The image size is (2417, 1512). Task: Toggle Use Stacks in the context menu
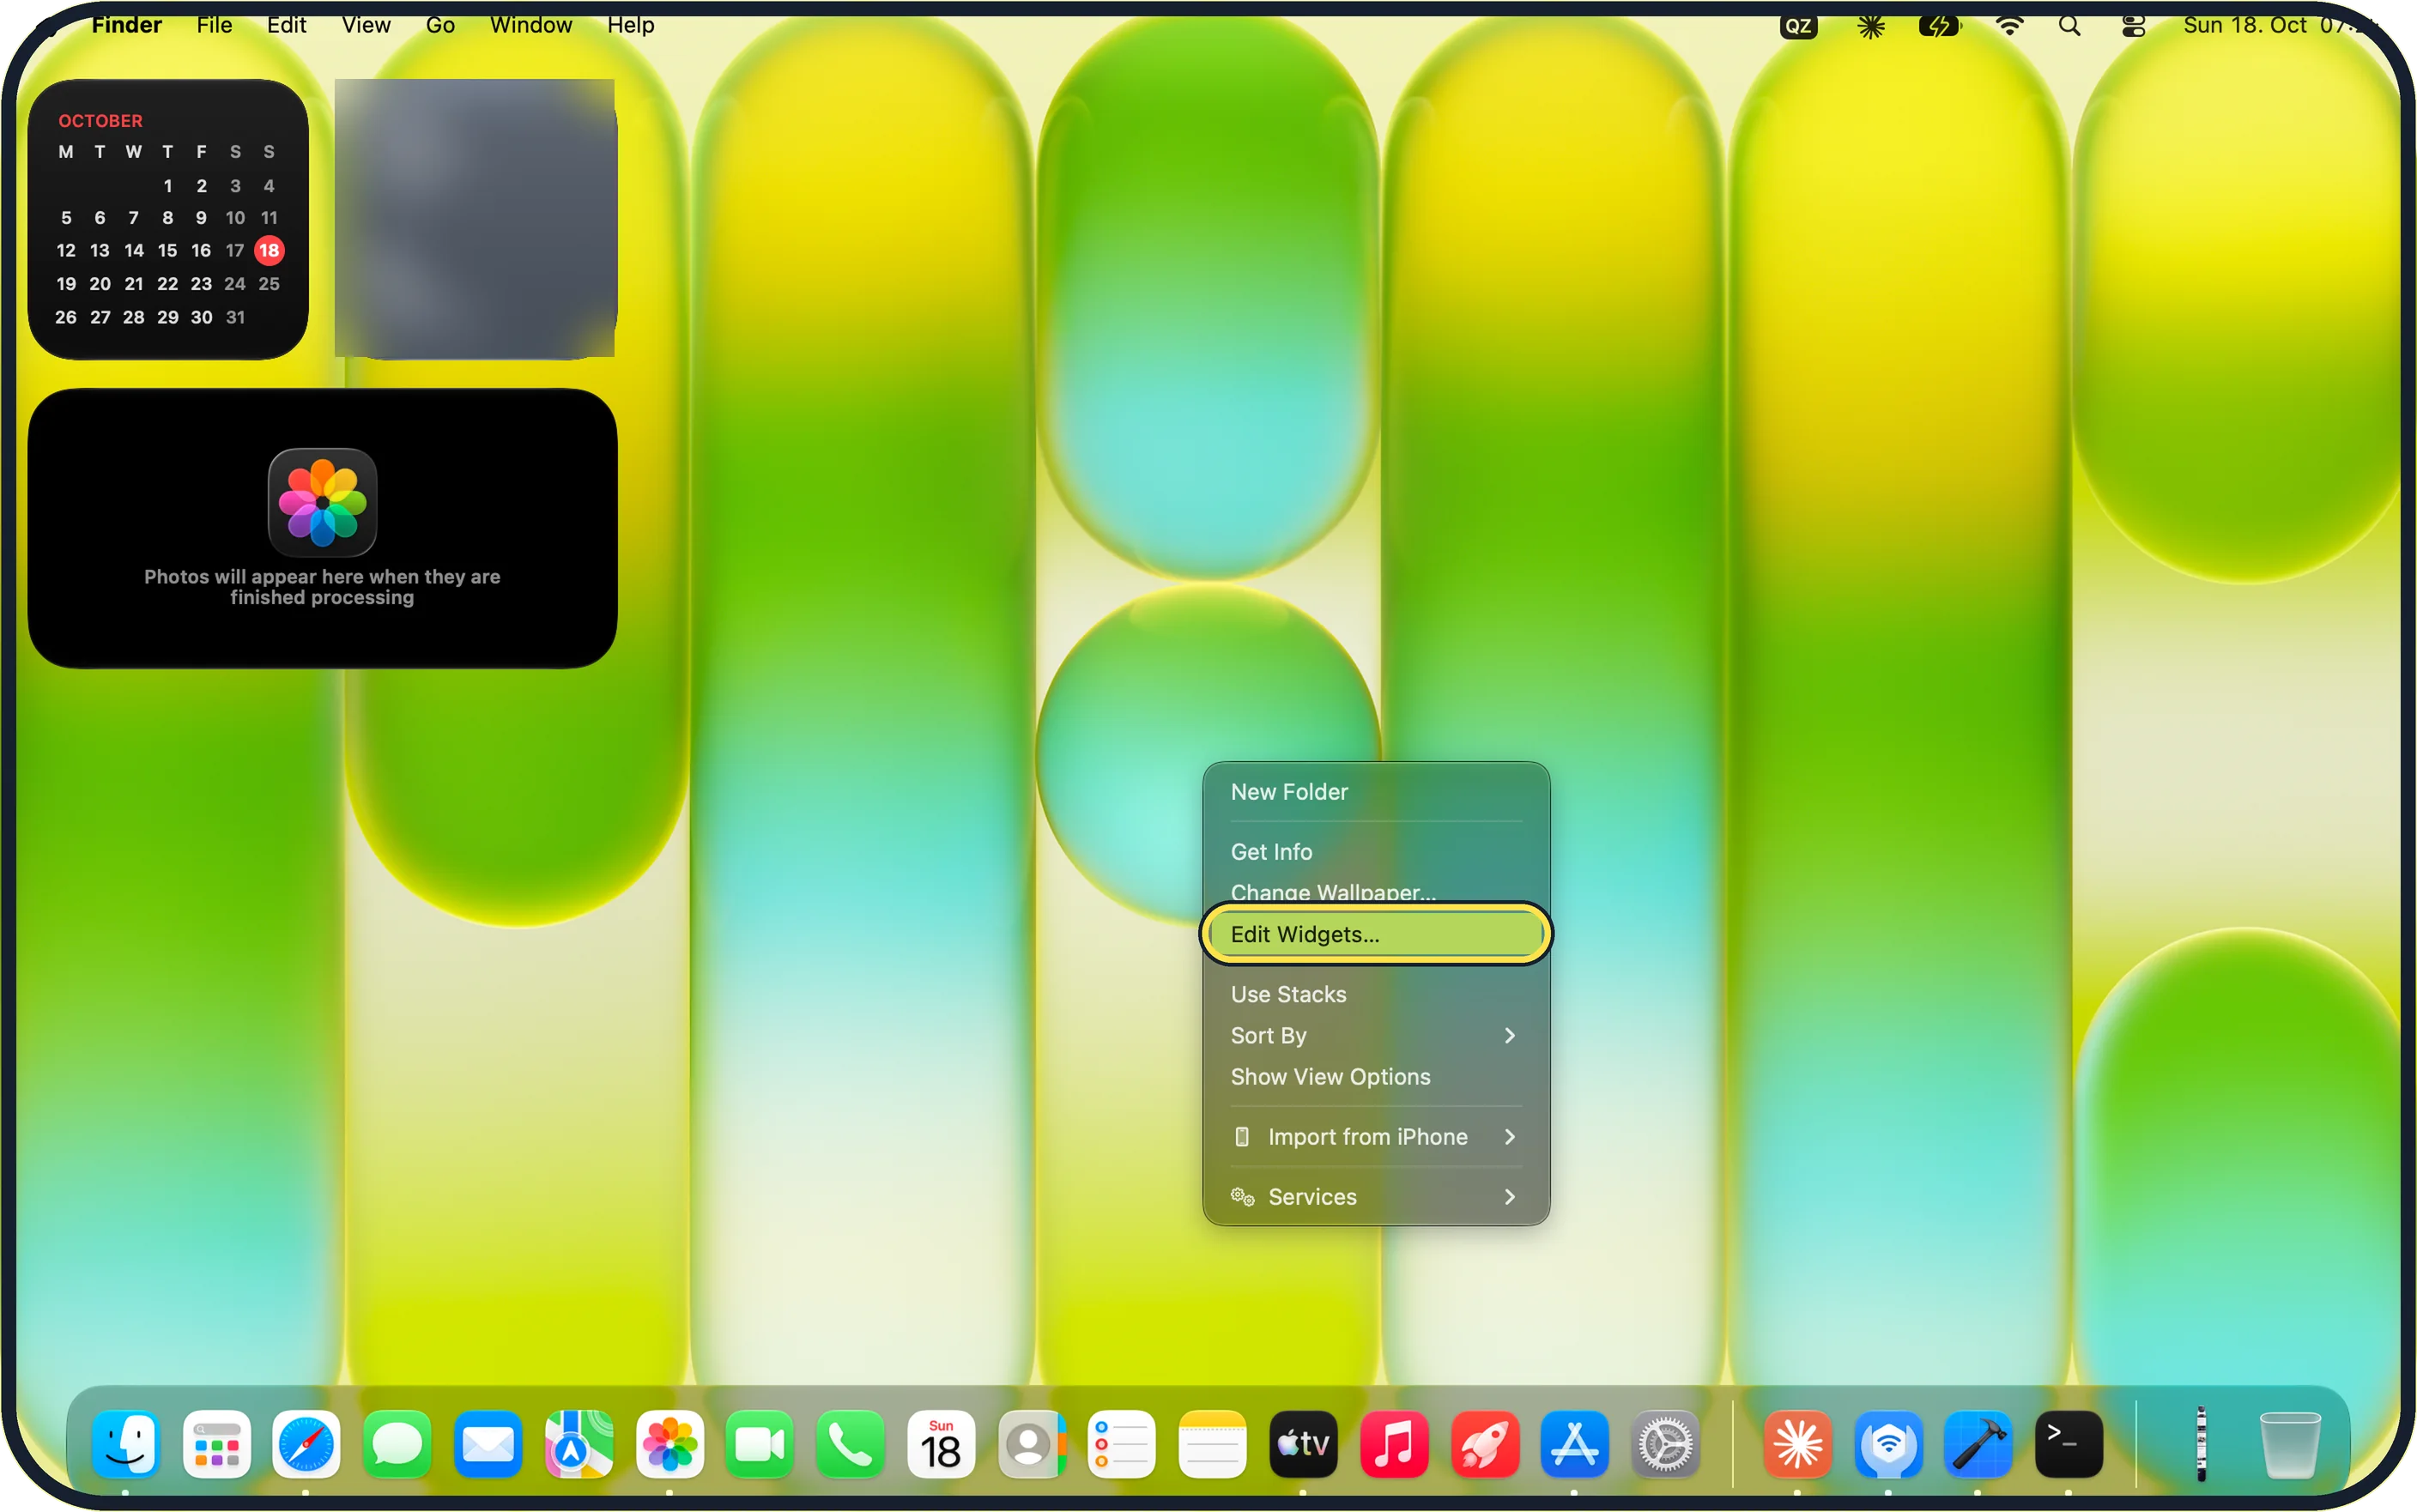1376,995
